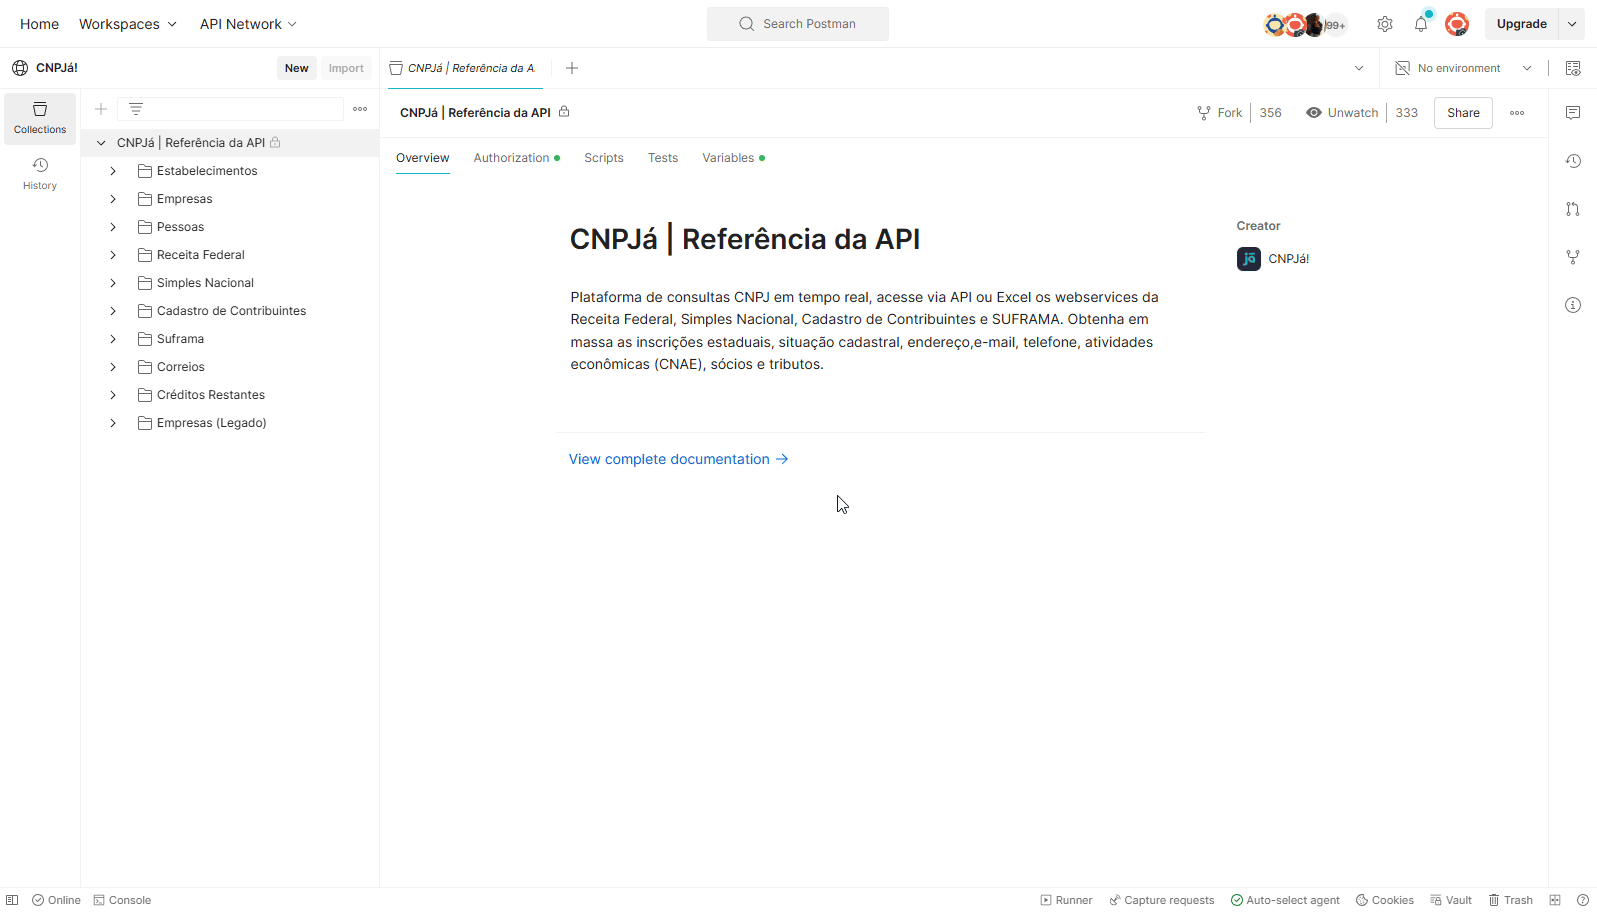Open the Upgrade dropdown arrow
This screenshot has height=912, width=1597.
[1572, 24]
